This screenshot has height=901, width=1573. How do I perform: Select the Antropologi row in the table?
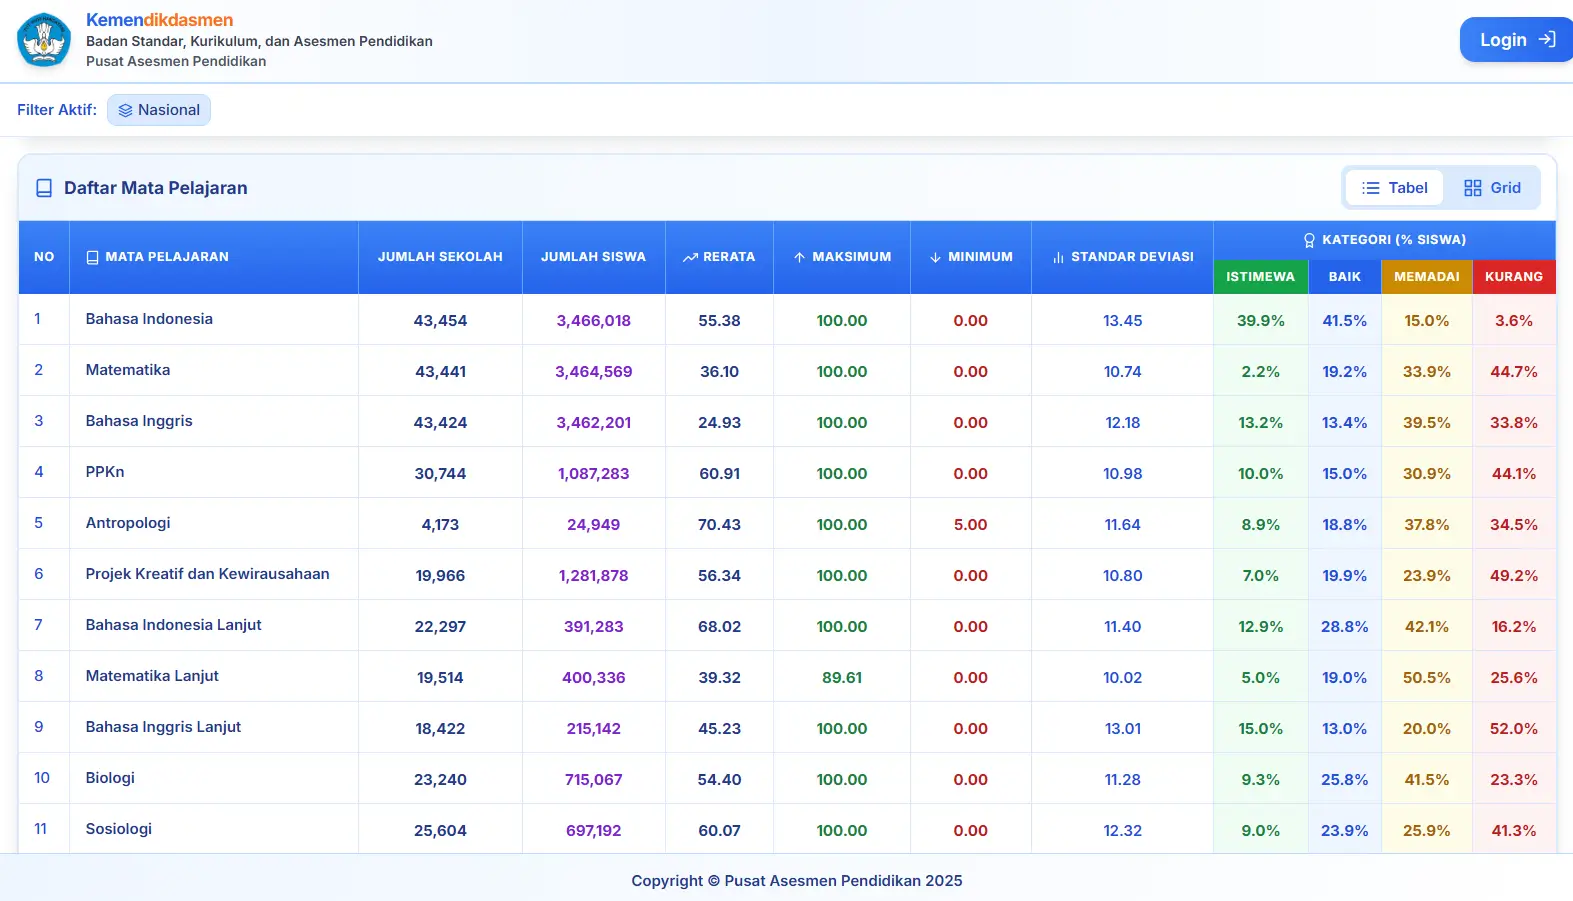(128, 523)
